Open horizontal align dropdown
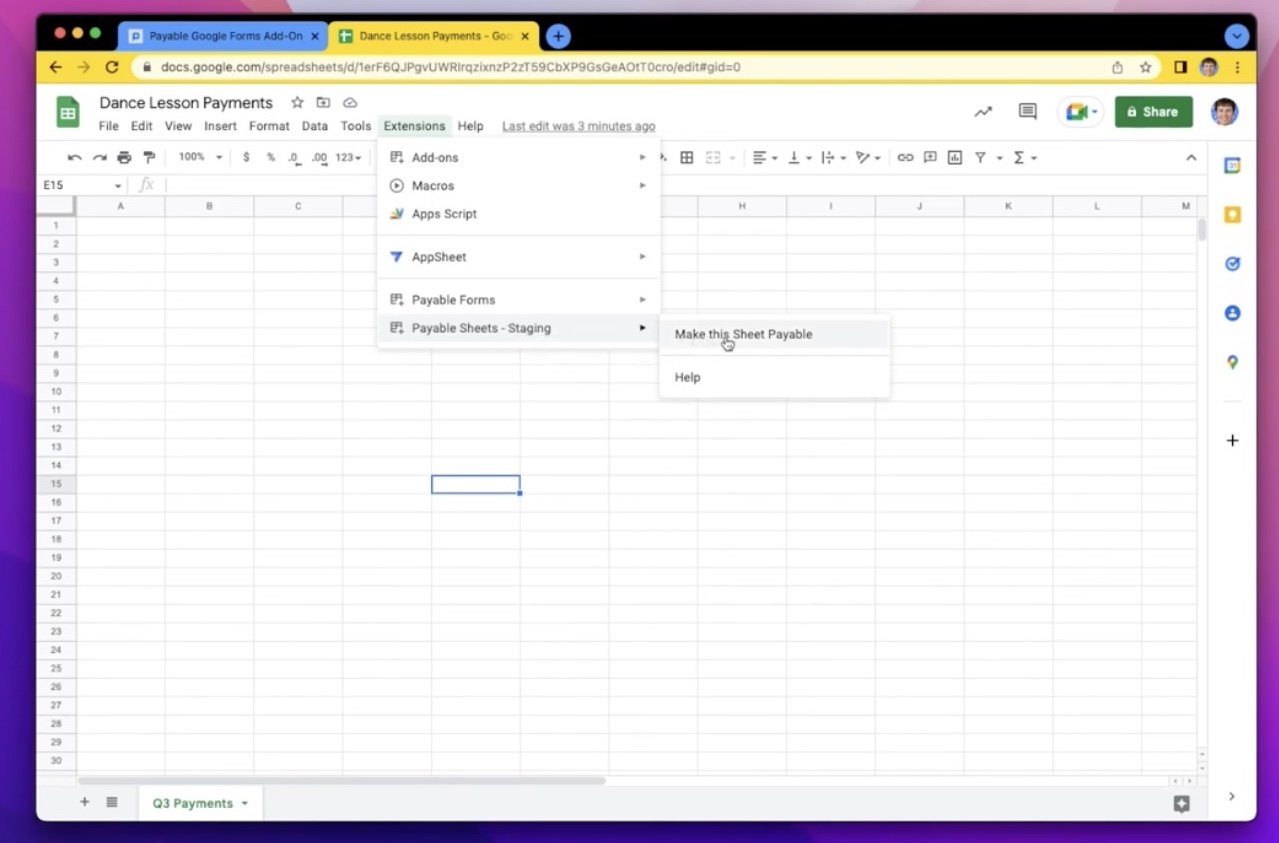The width and height of the screenshot is (1279, 843). point(765,157)
